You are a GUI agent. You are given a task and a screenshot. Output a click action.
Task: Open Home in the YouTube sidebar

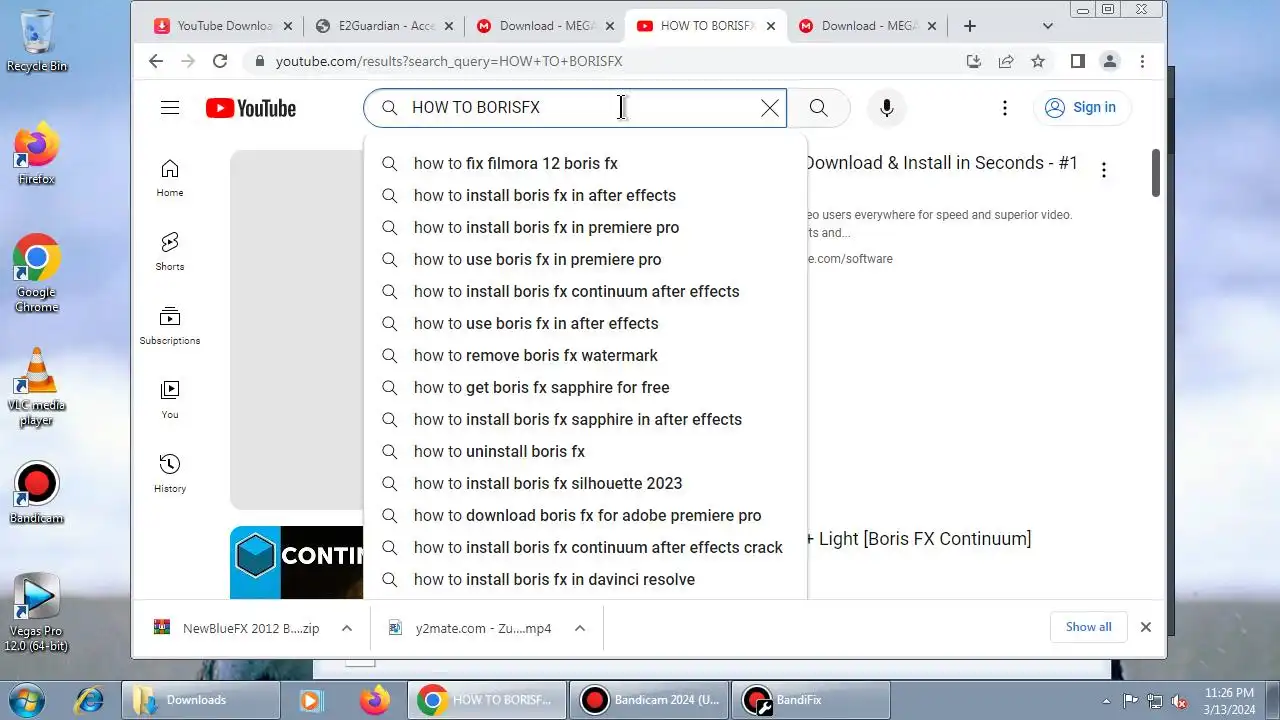click(170, 178)
